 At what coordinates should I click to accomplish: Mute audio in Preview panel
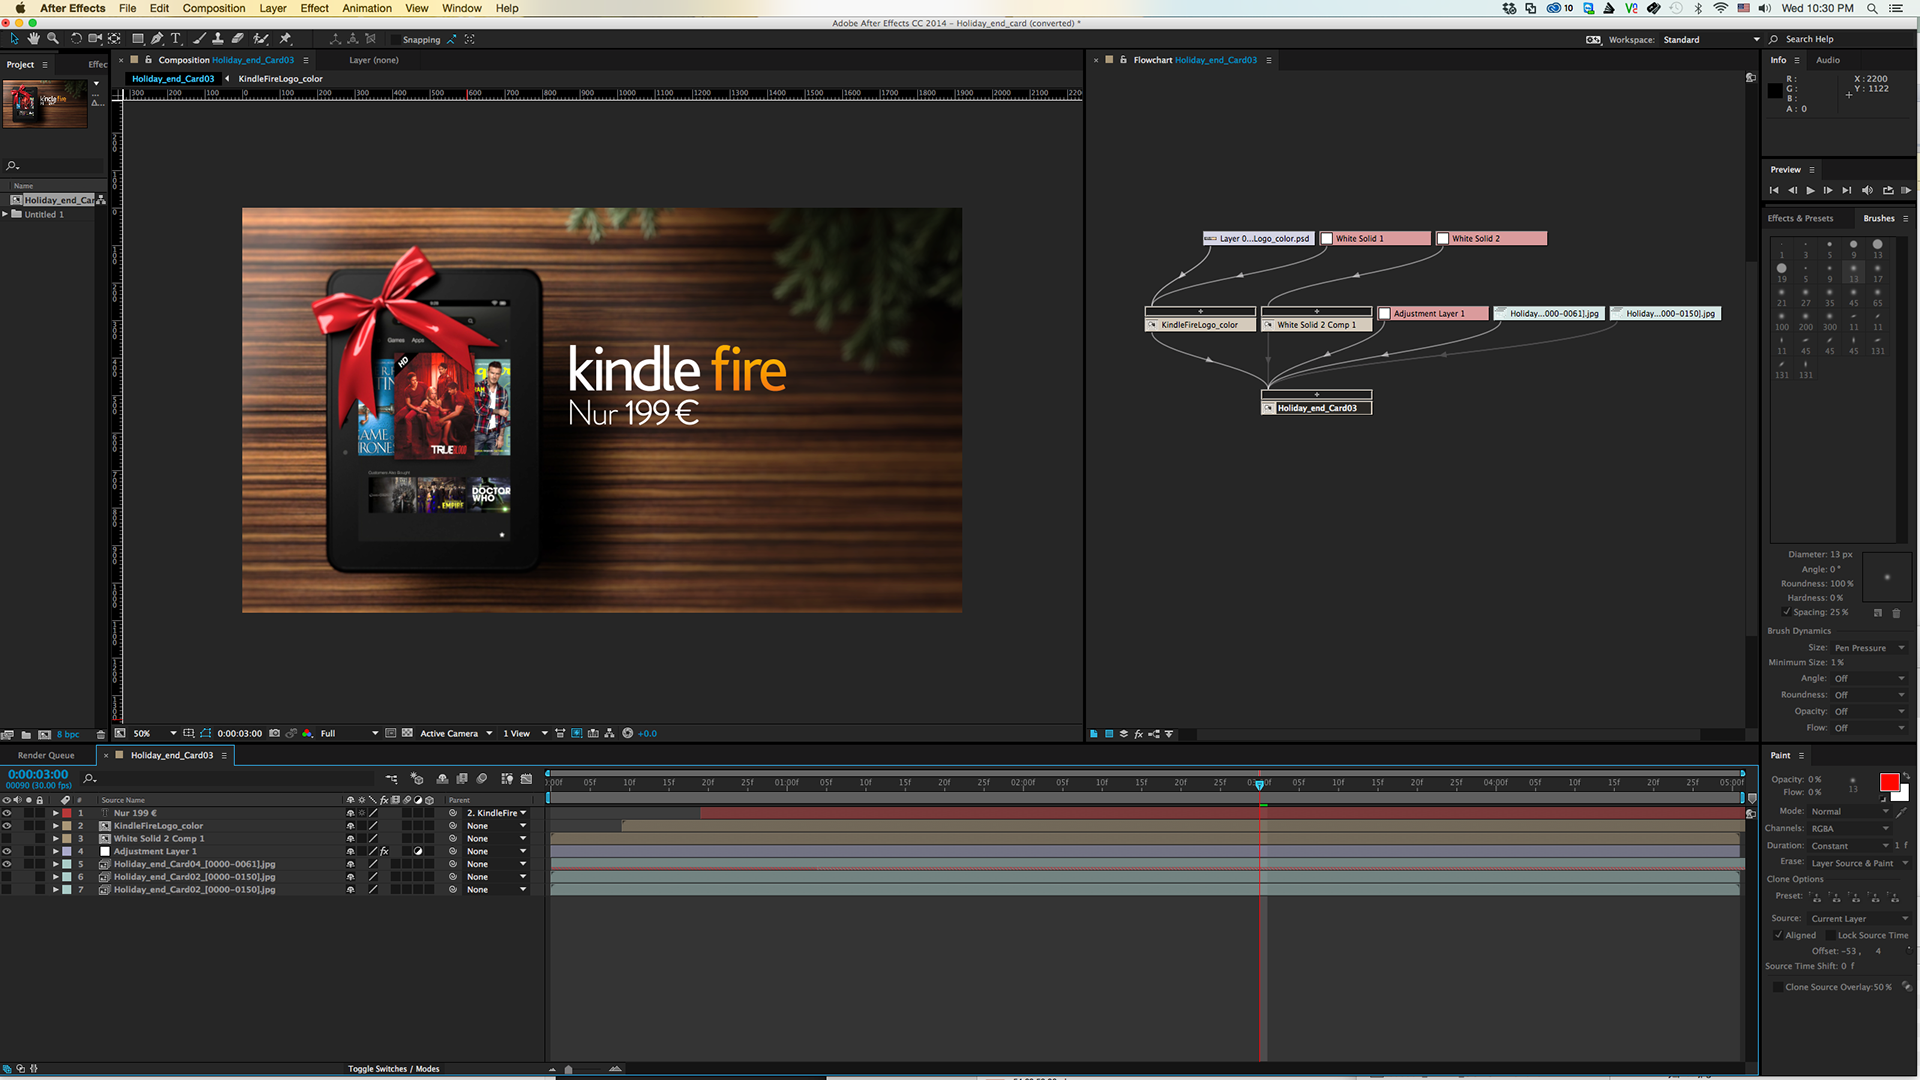click(x=1867, y=190)
